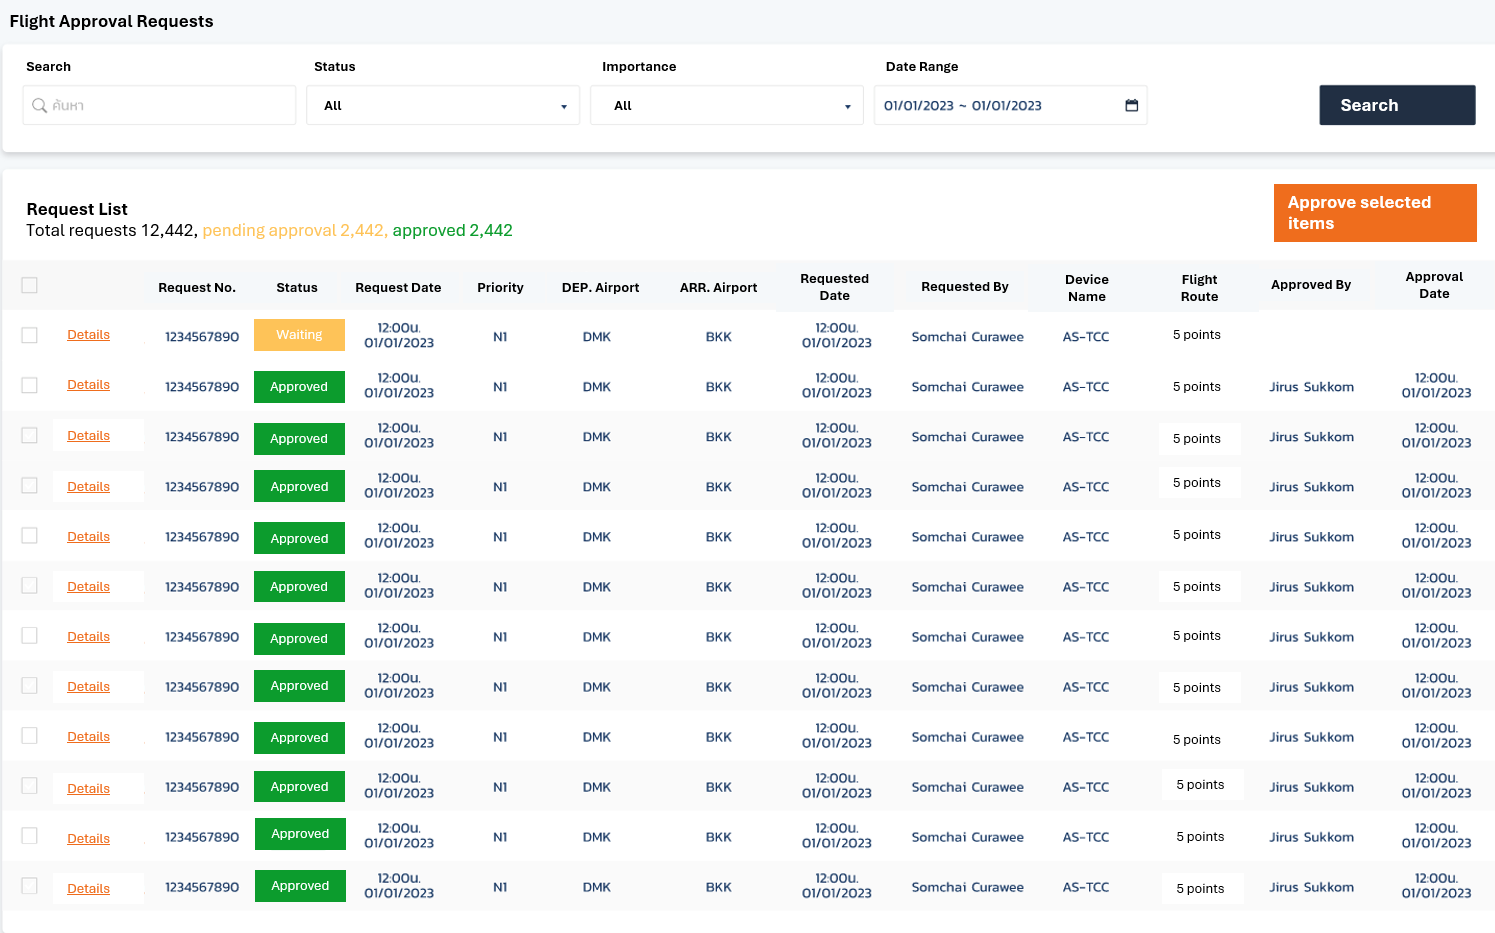Expand the Status dropdown
This screenshot has height=933, width=1495.
[443, 105]
